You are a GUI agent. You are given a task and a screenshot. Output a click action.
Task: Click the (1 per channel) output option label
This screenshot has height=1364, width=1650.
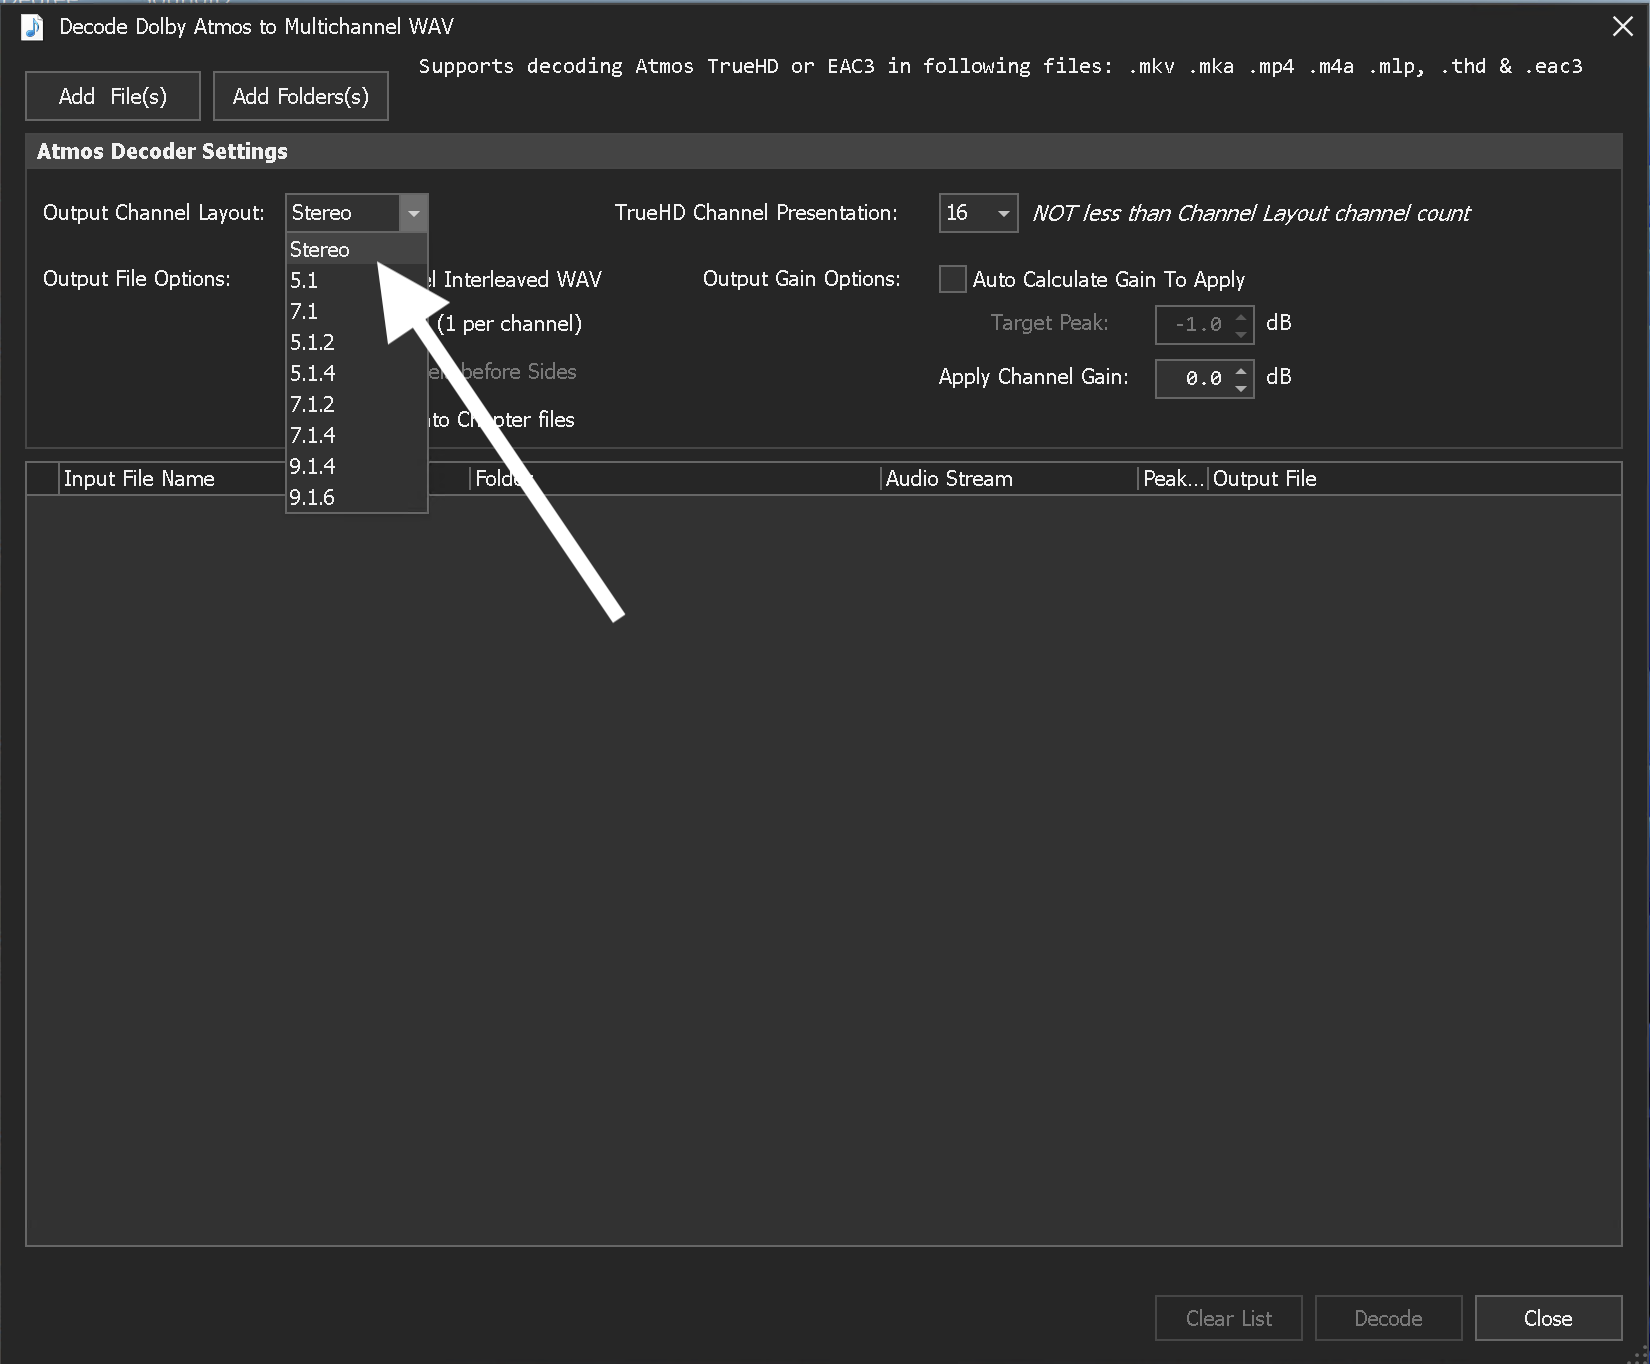(x=509, y=324)
